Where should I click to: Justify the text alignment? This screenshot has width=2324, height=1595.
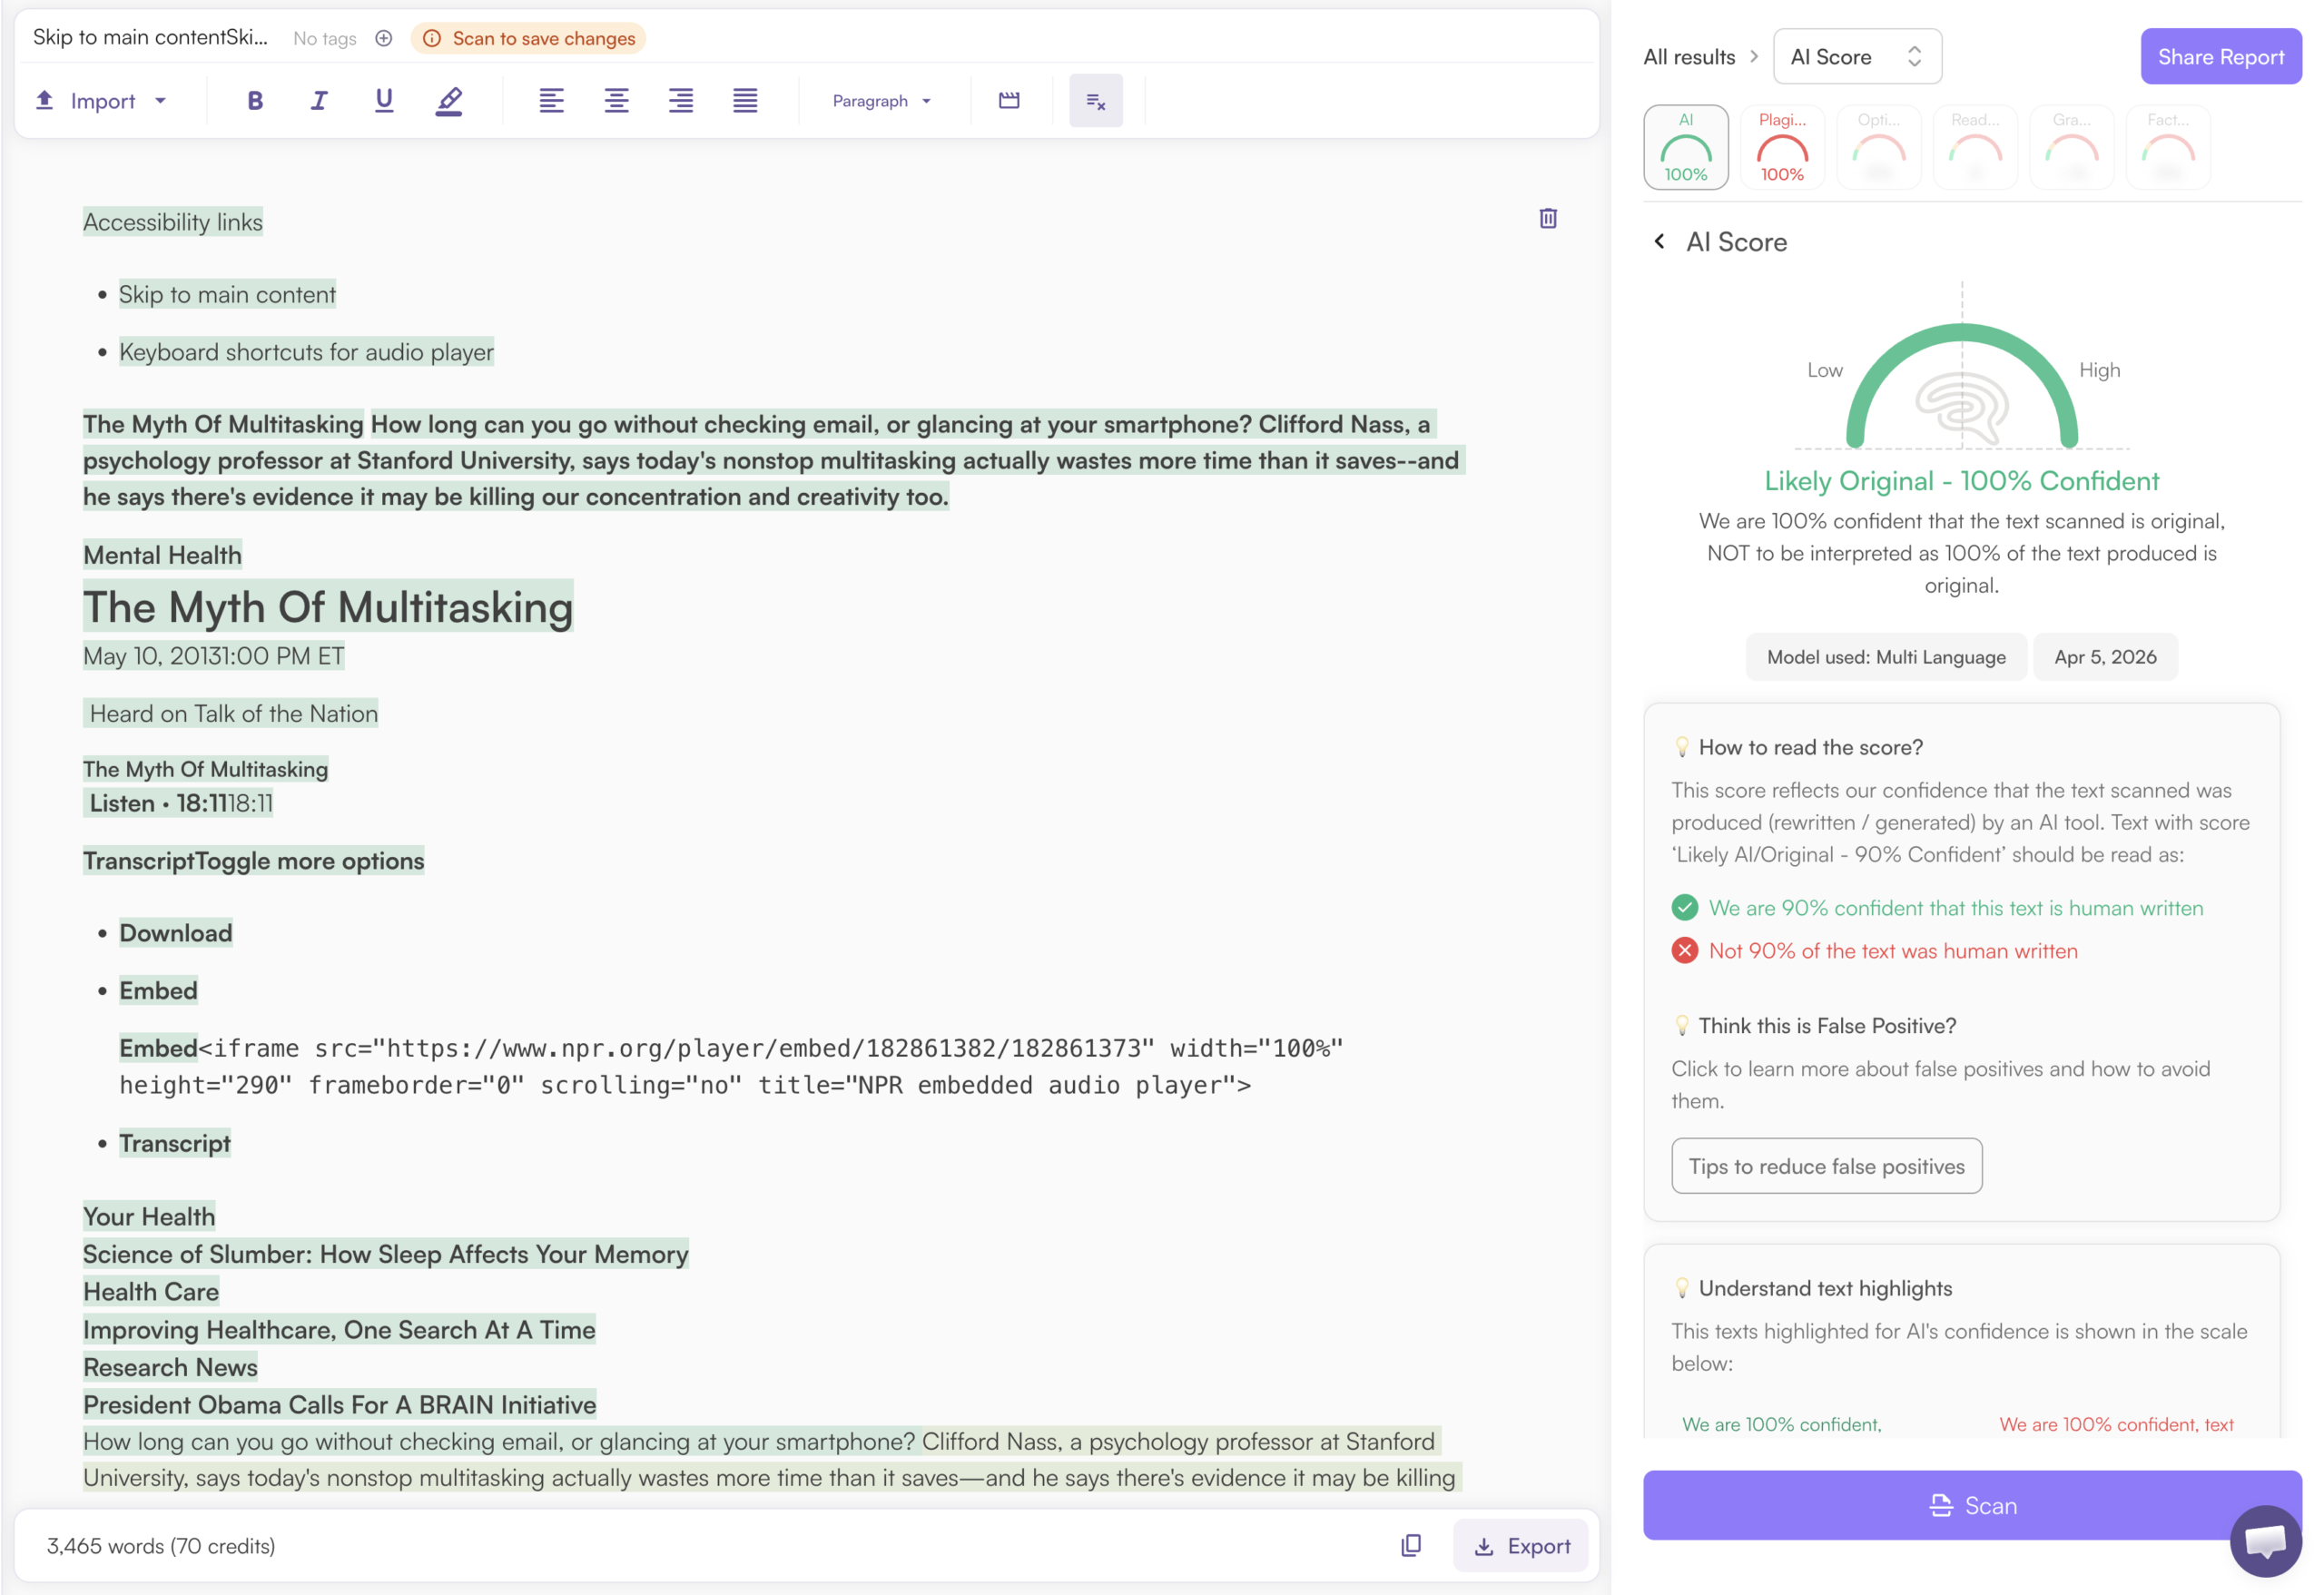pyautogui.click(x=745, y=100)
